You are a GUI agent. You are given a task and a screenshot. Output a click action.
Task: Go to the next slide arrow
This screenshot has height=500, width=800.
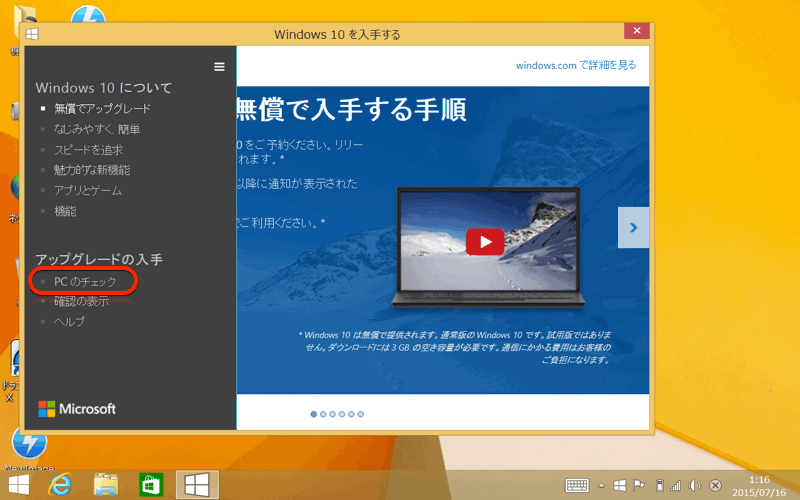[x=632, y=228]
